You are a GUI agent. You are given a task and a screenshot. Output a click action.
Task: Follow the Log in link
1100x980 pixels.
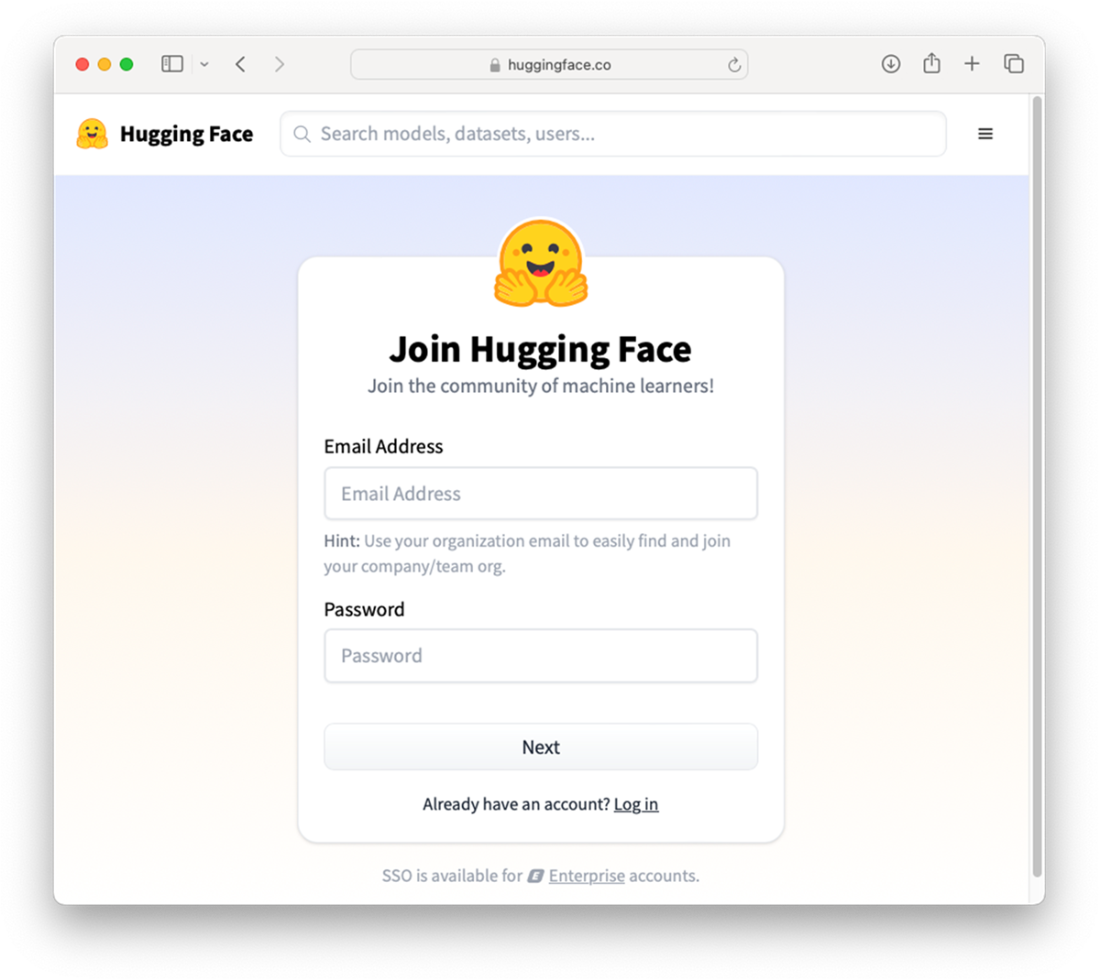636,804
